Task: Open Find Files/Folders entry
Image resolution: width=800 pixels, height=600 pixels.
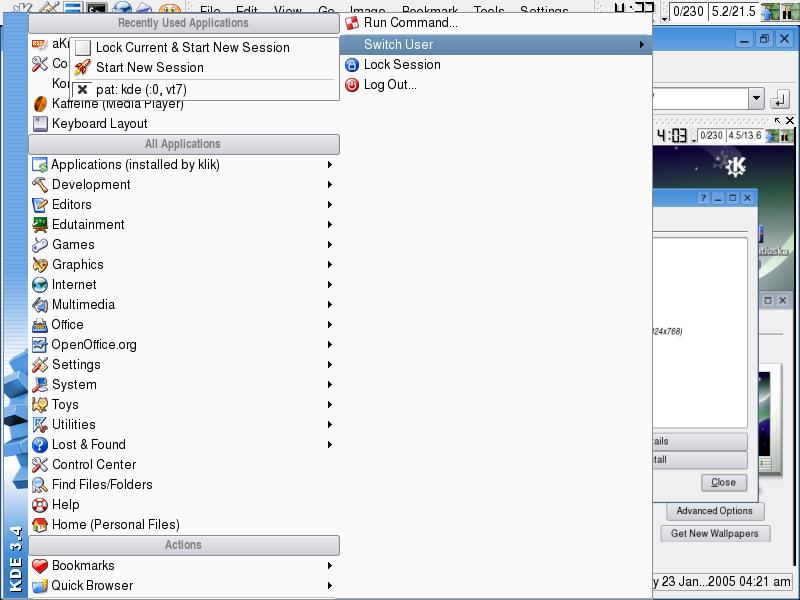Action: pos(184,485)
